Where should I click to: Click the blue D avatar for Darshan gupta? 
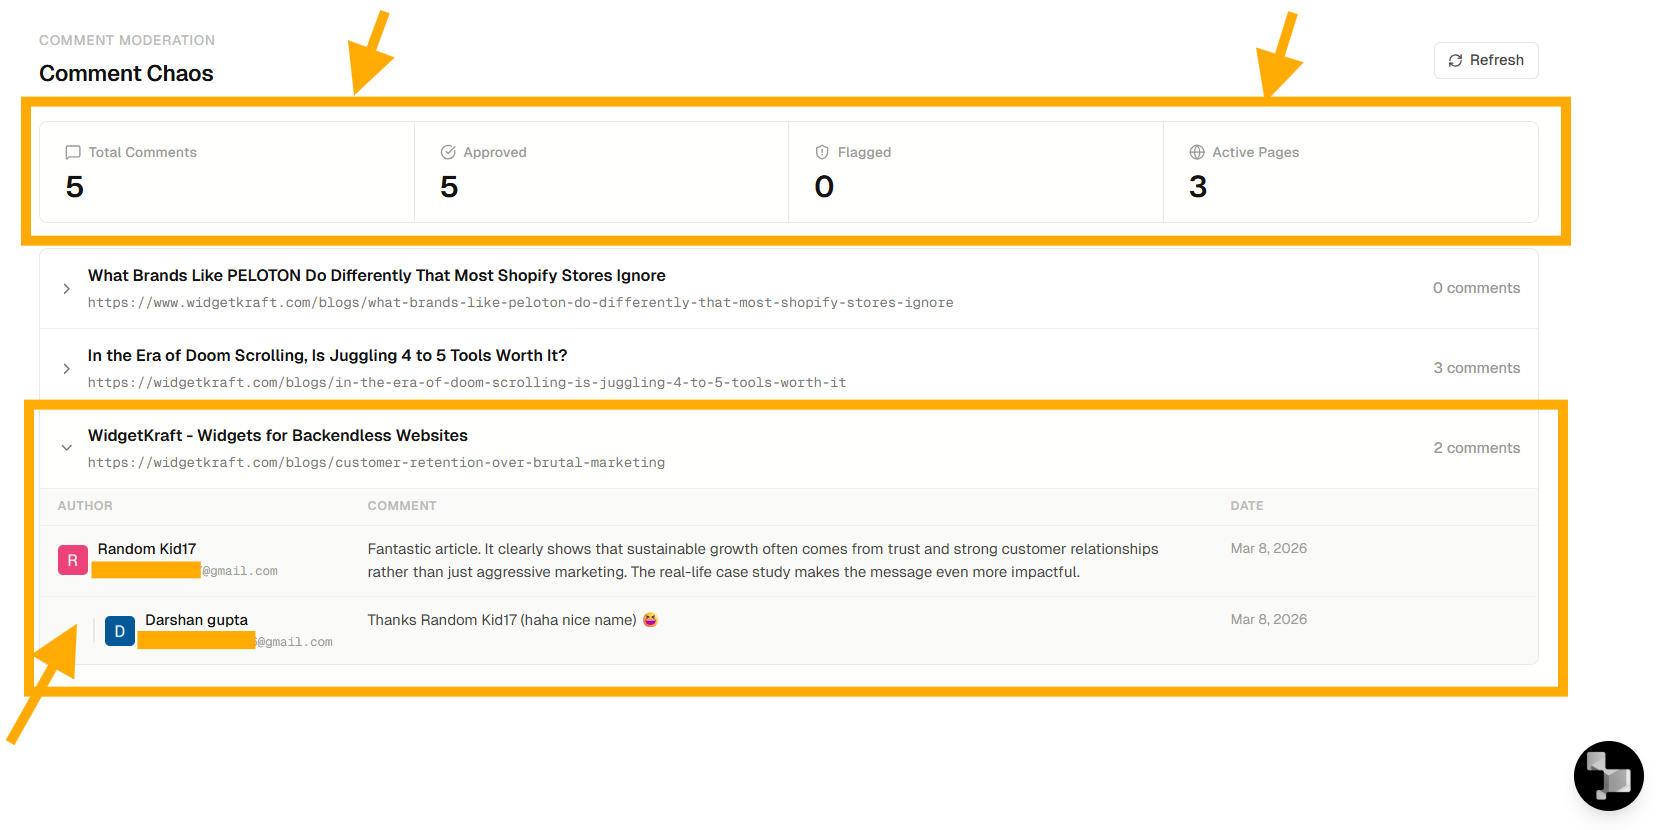(120, 631)
